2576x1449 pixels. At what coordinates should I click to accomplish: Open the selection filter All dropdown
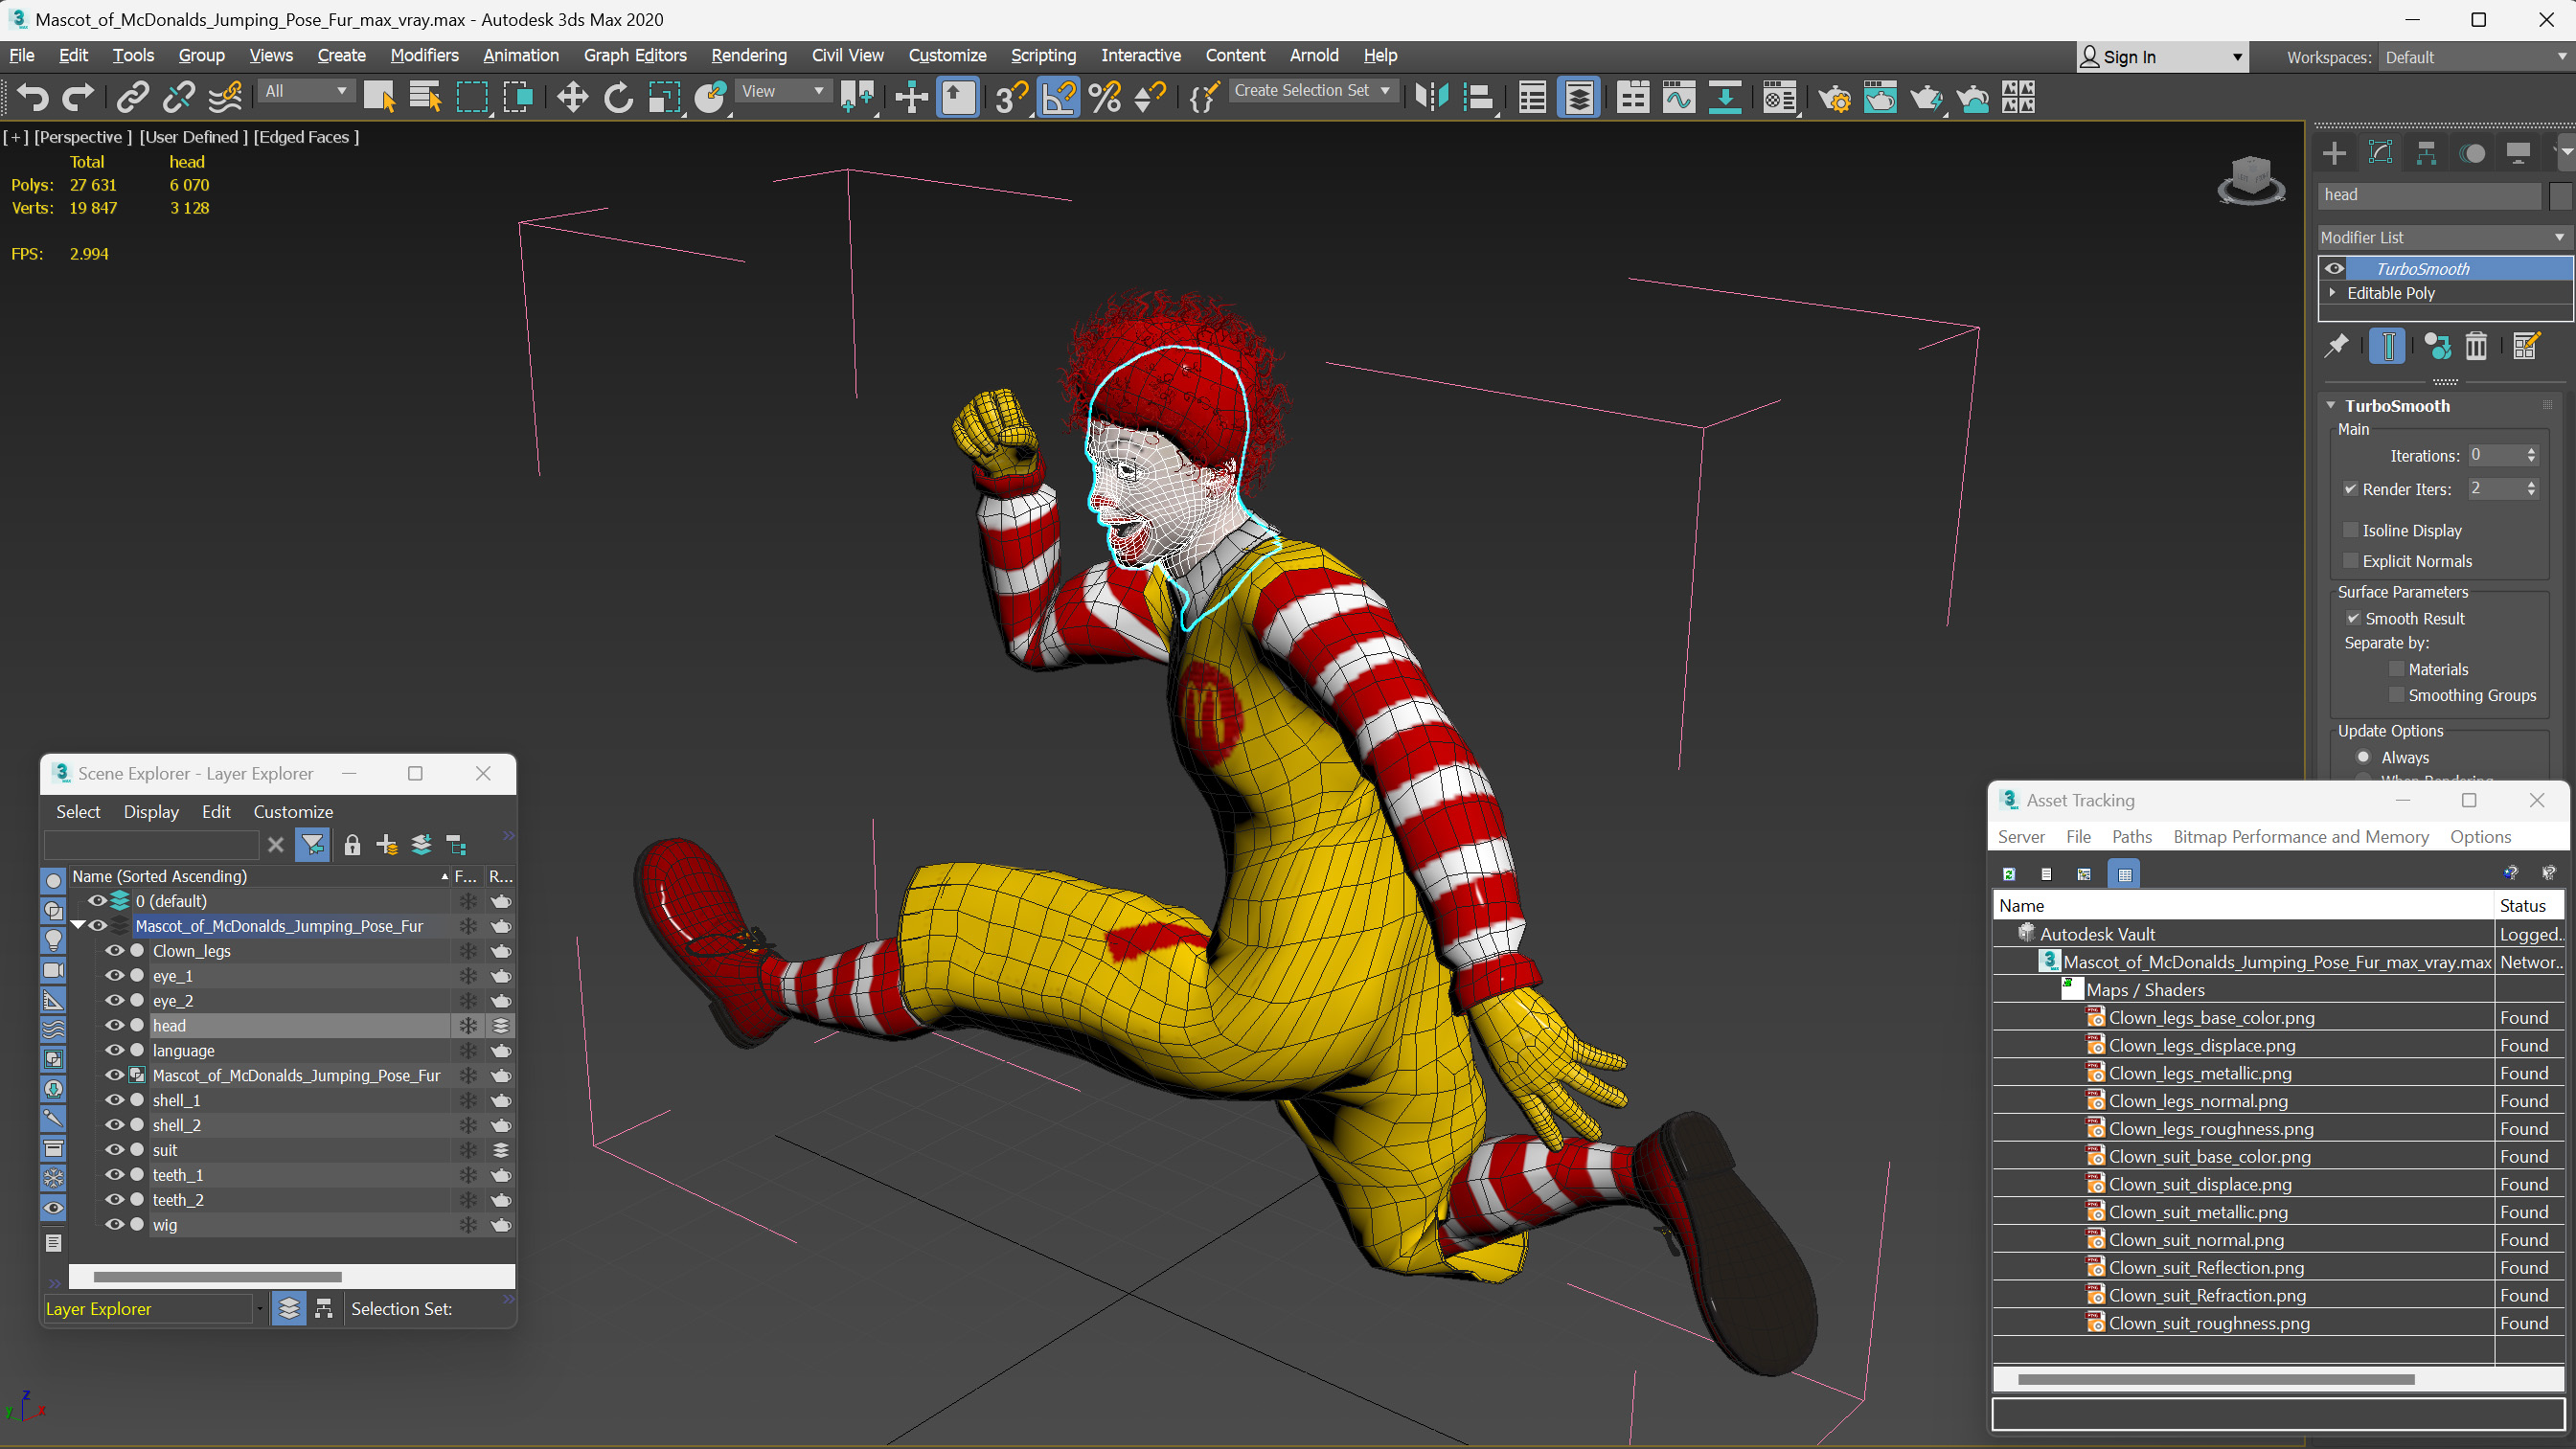pos(306,91)
